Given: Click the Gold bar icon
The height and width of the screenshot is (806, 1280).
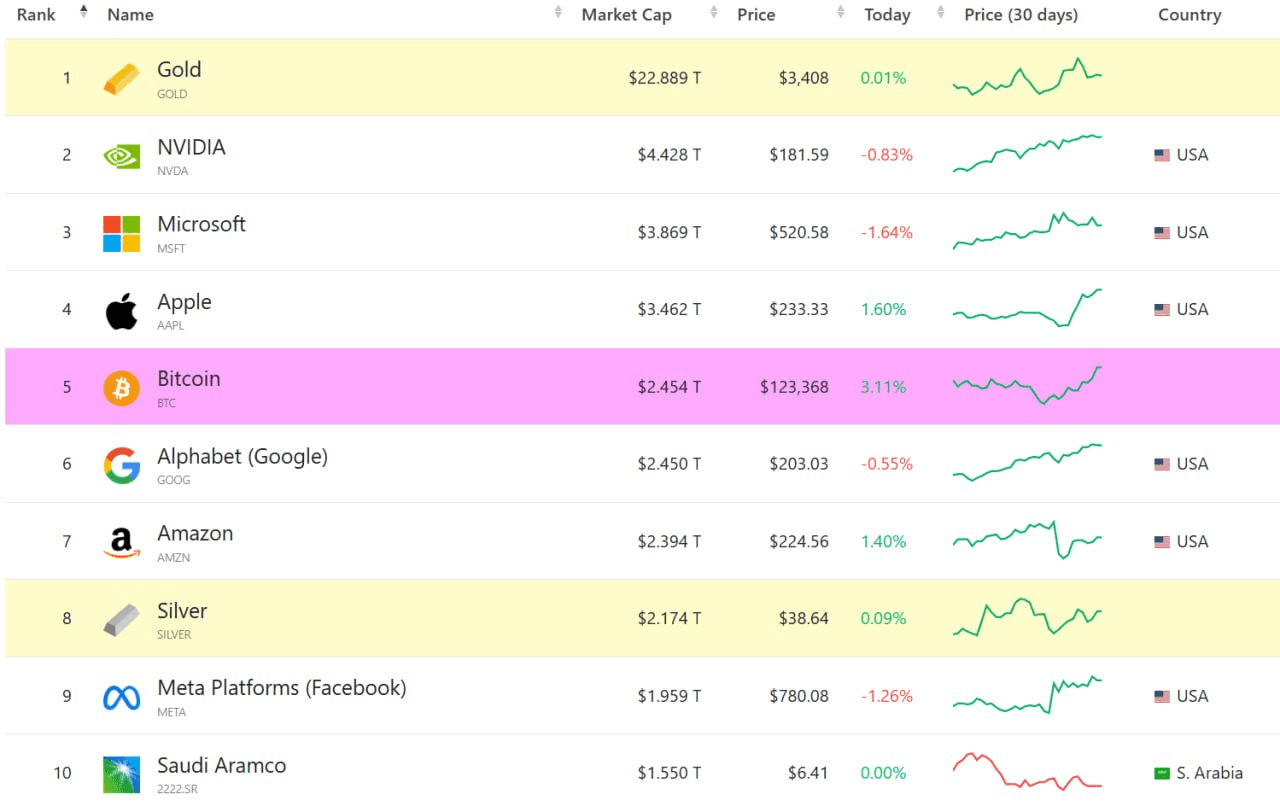Looking at the screenshot, I should pos(122,79).
